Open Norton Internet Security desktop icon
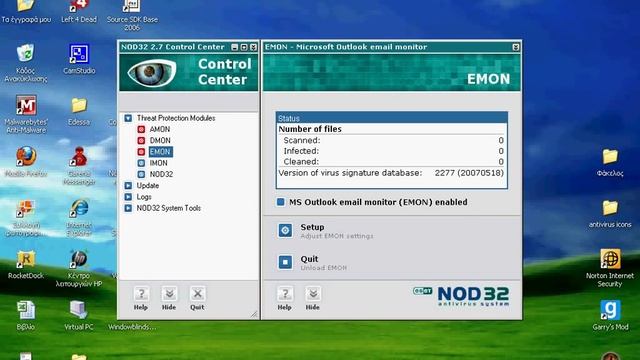The image size is (640, 360). click(x=610, y=268)
